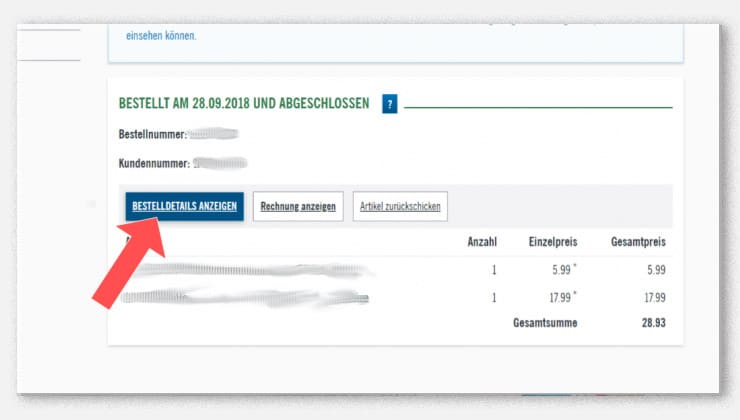Click the Kundennummer label
This screenshot has width=740, height=420.
[x=153, y=162]
